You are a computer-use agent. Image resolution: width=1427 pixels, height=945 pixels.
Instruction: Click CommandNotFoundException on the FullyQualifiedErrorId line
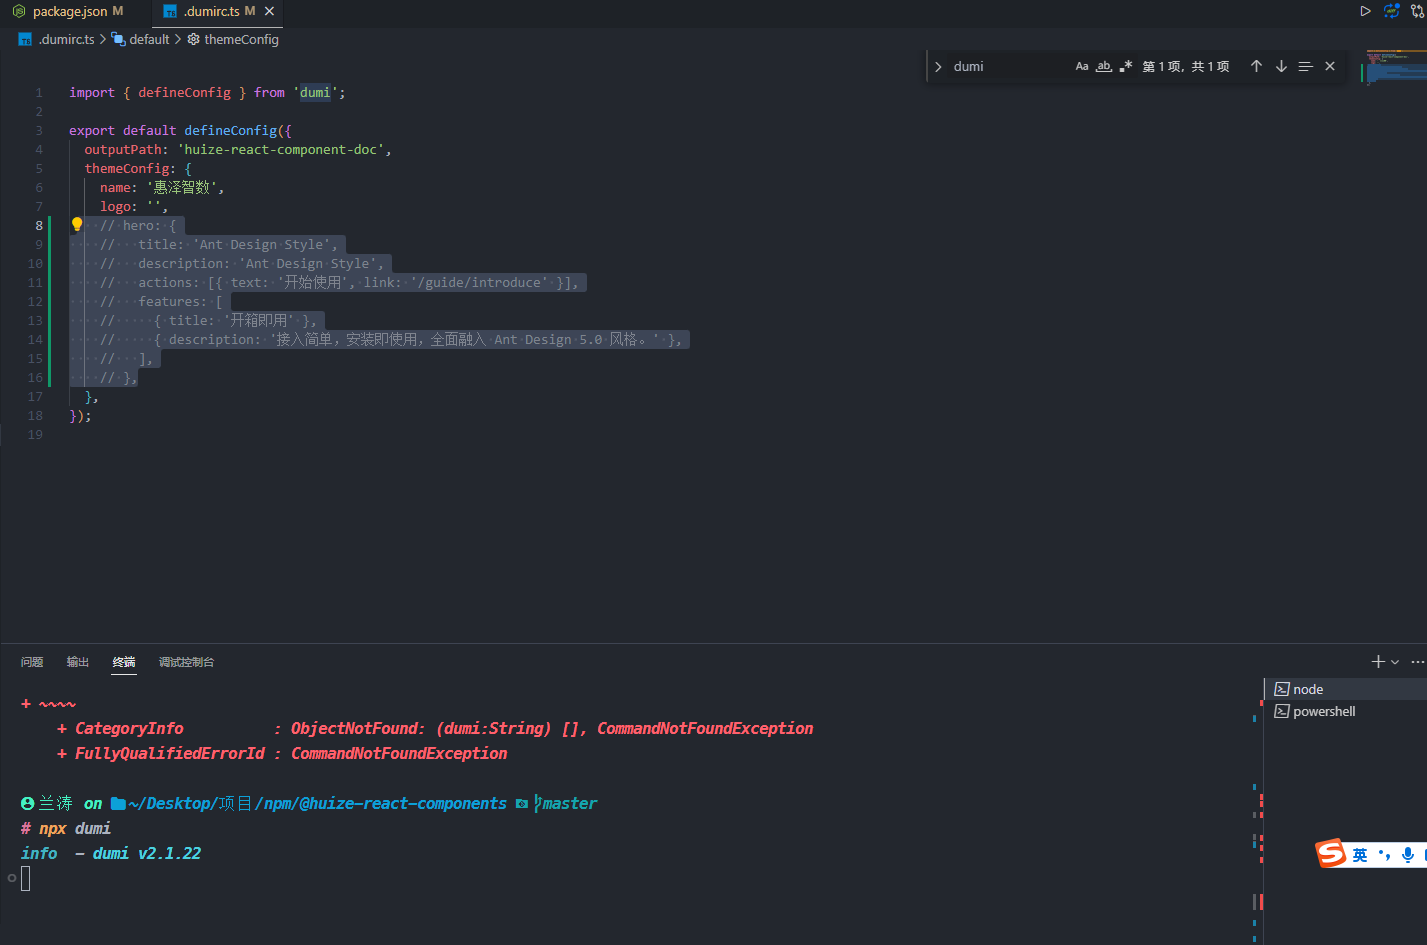click(399, 753)
